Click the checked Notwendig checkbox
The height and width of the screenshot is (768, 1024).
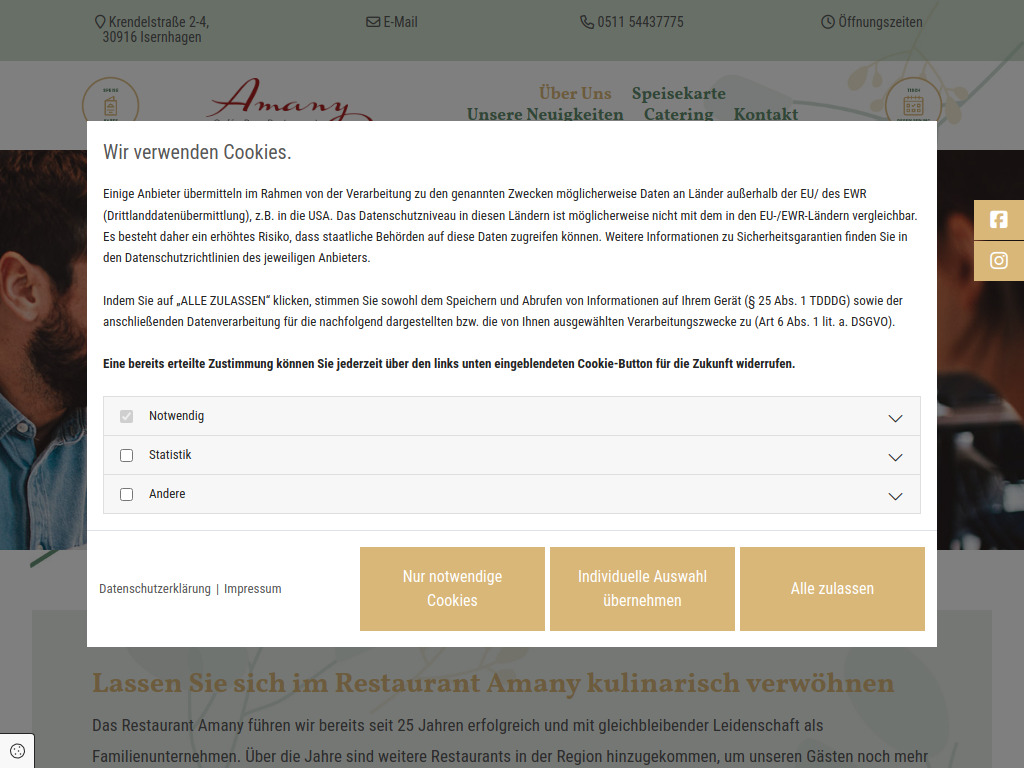tap(126, 416)
